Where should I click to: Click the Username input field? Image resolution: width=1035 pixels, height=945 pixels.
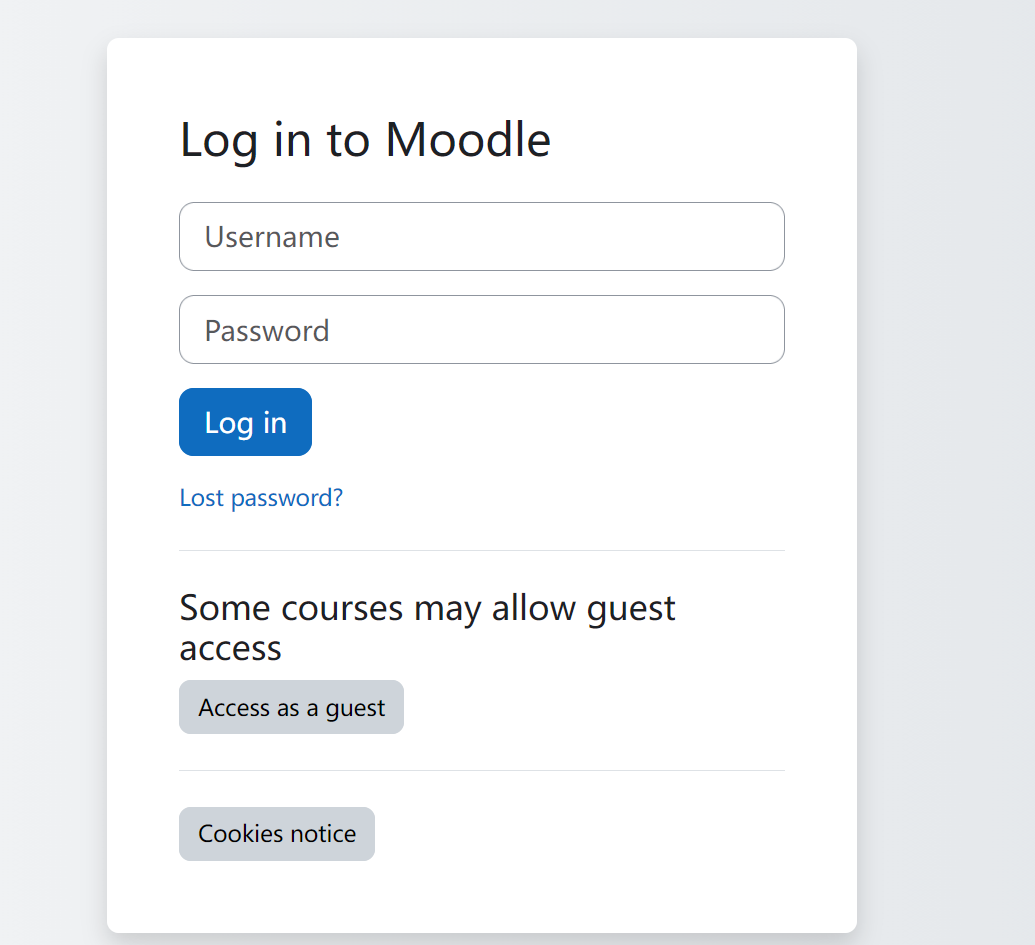tap(481, 237)
